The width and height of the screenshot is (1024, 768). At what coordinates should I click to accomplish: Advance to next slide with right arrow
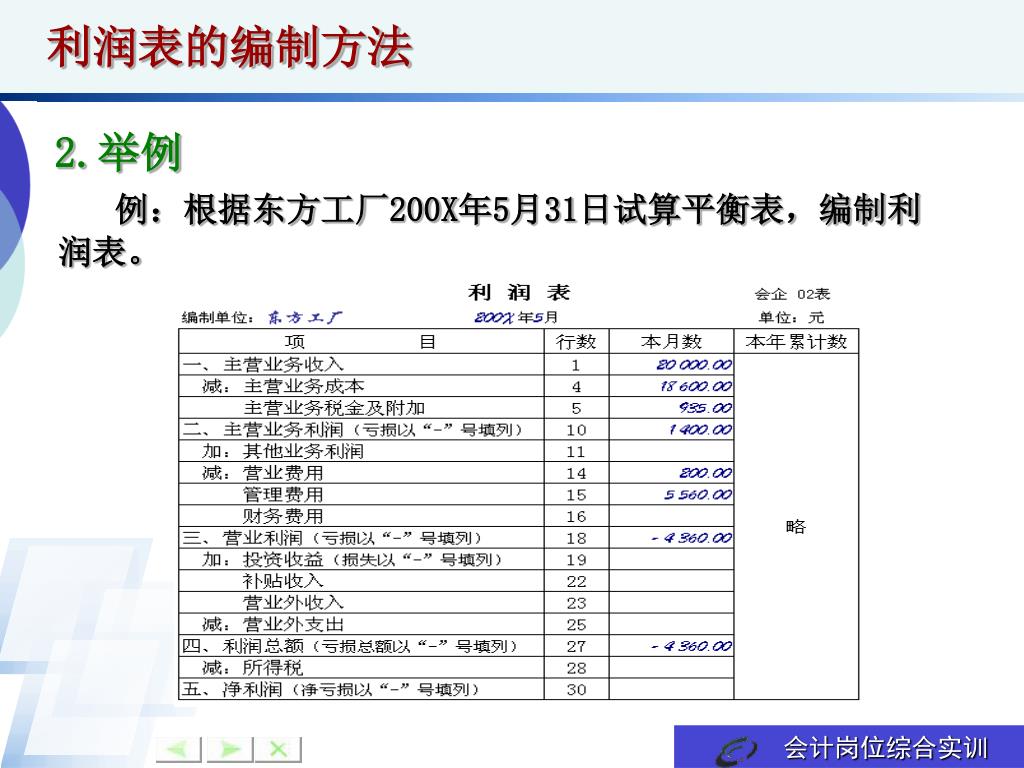coord(229,749)
